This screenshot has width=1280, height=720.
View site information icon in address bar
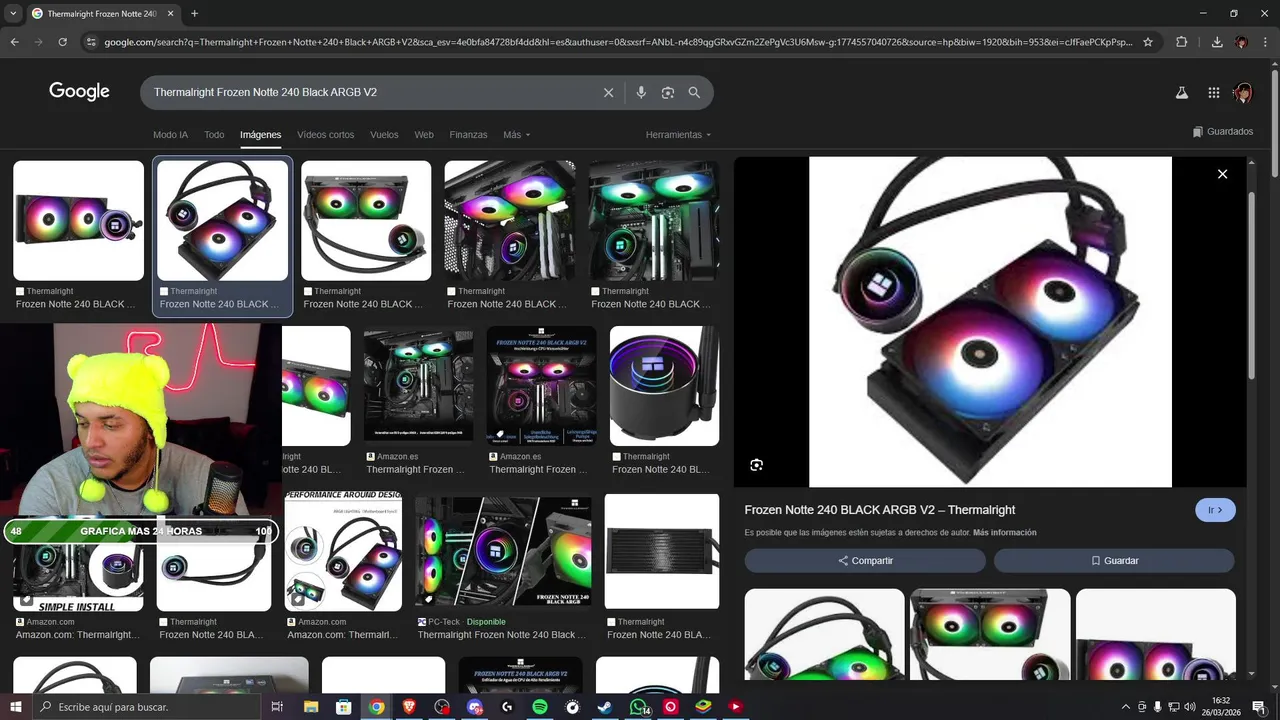click(x=91, y=42)
